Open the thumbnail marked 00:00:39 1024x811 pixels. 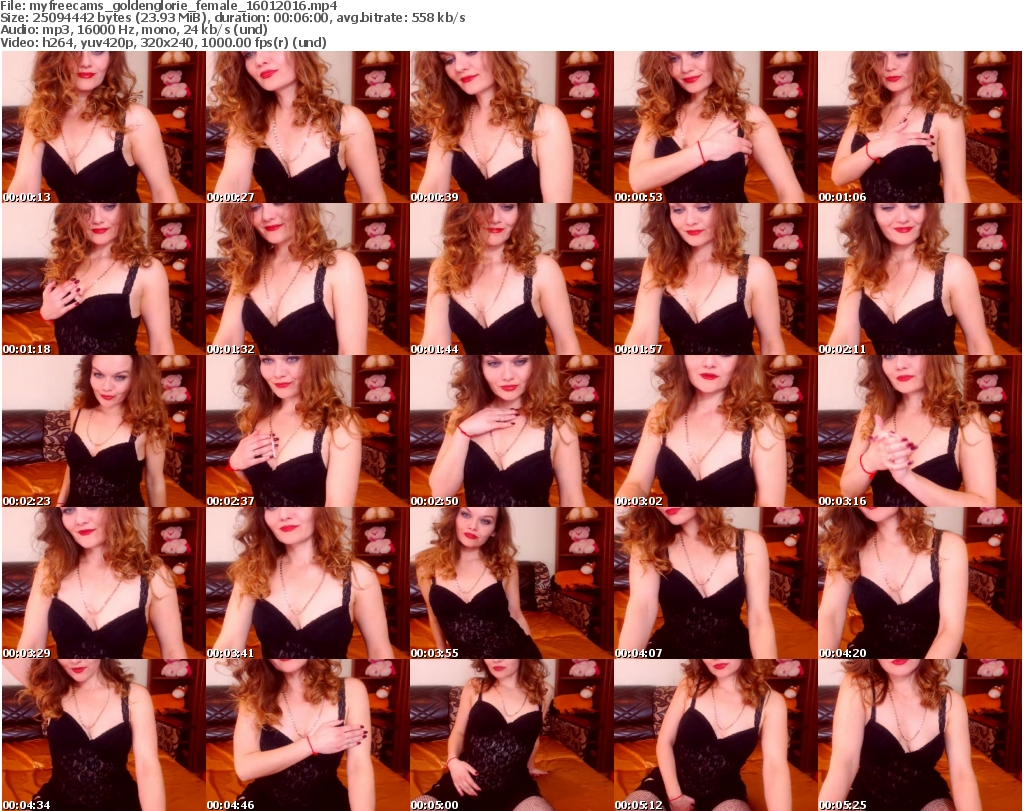point(511,127)
